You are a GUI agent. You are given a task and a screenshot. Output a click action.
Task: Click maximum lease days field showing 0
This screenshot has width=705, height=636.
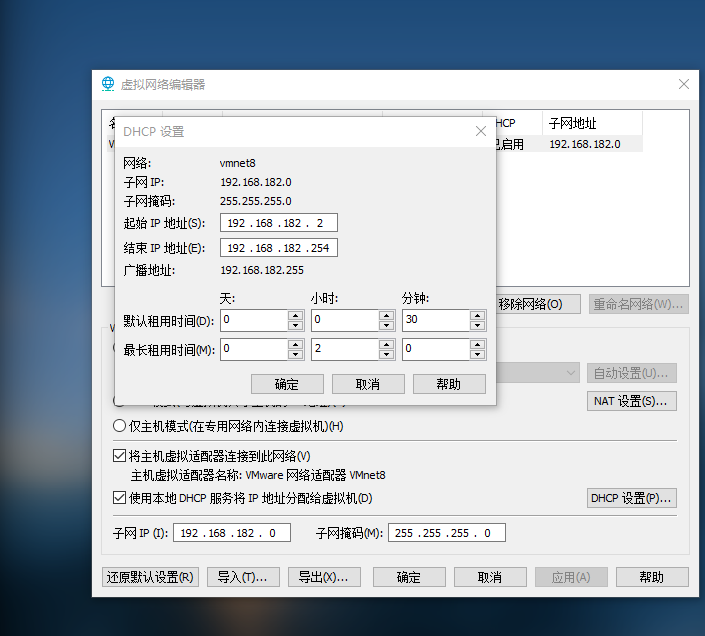(254, 349)
